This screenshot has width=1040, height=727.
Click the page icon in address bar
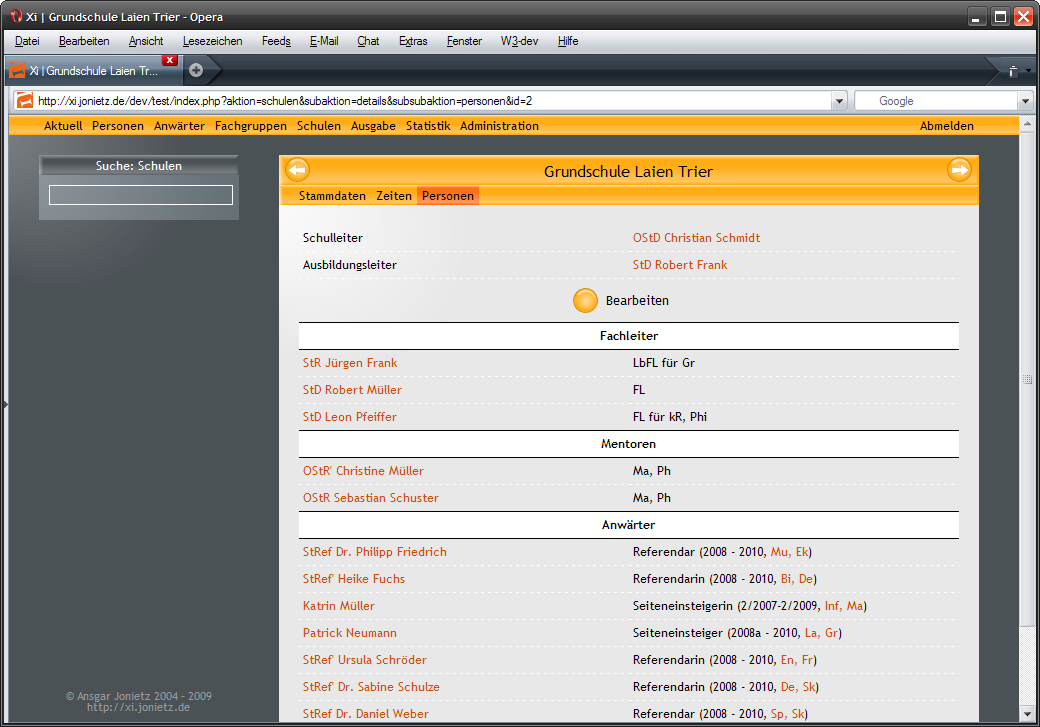25,101
